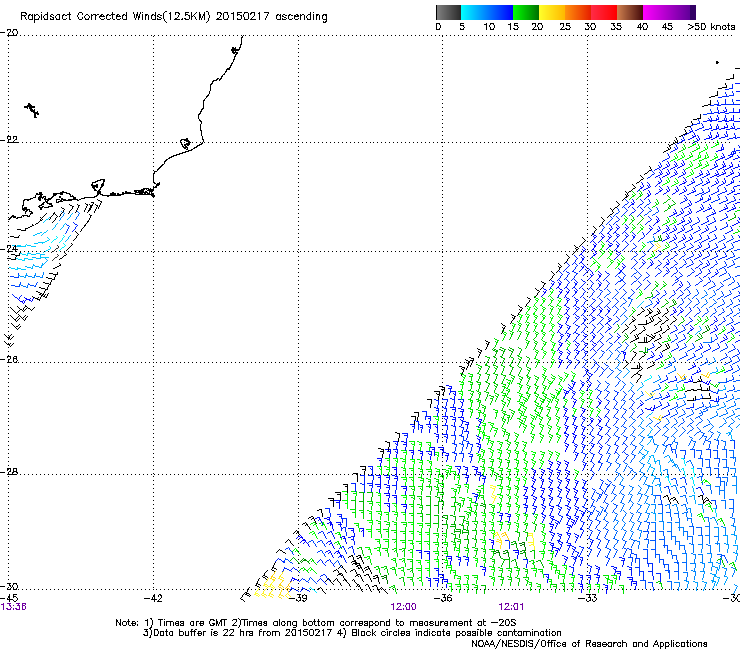Click the cyan-blue 5–15 knots legend segment

[x=487, y=12]
